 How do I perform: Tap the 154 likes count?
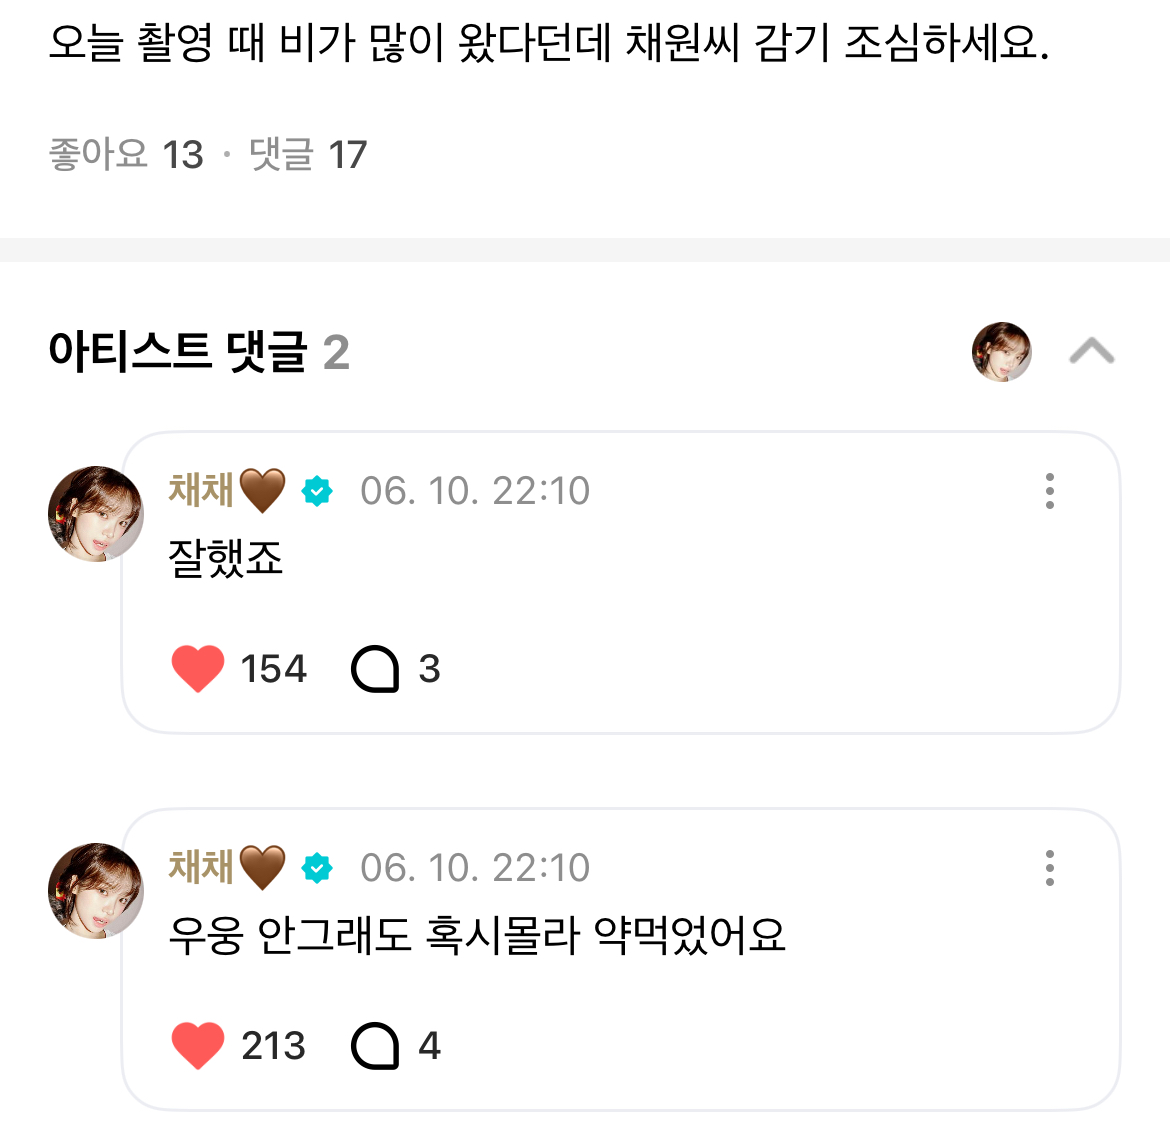[x=273, y=669]
